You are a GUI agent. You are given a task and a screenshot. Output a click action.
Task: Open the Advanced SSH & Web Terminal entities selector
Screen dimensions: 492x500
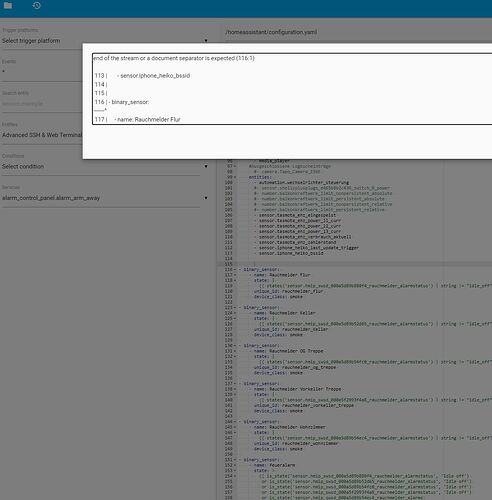coord(42,135)
